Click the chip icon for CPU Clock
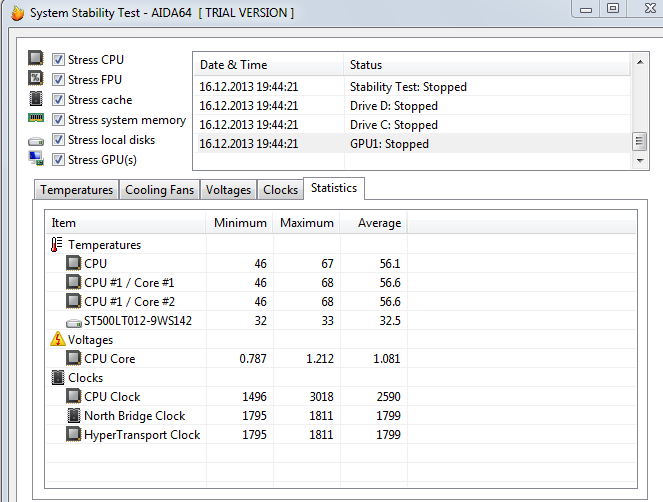The height and width of the screenshot is (502, 663). (74, 396)
